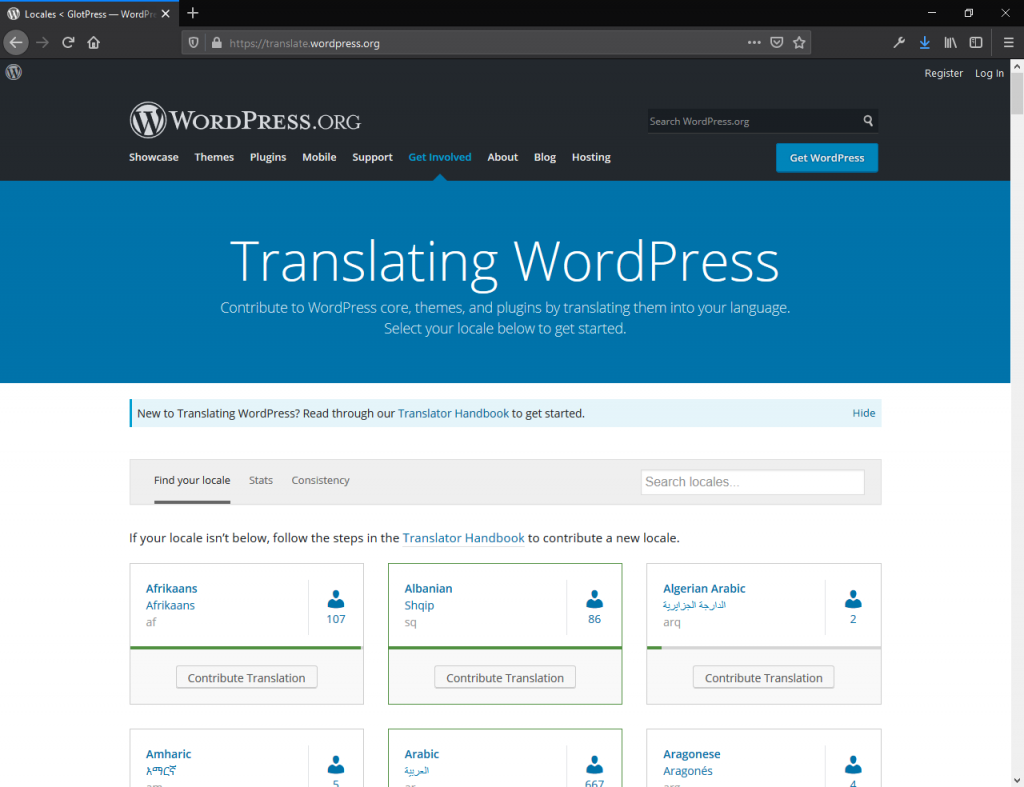Click the Albanian contributors person icon
Screen dimensions: 1024x787
click(x=594, y=599)
